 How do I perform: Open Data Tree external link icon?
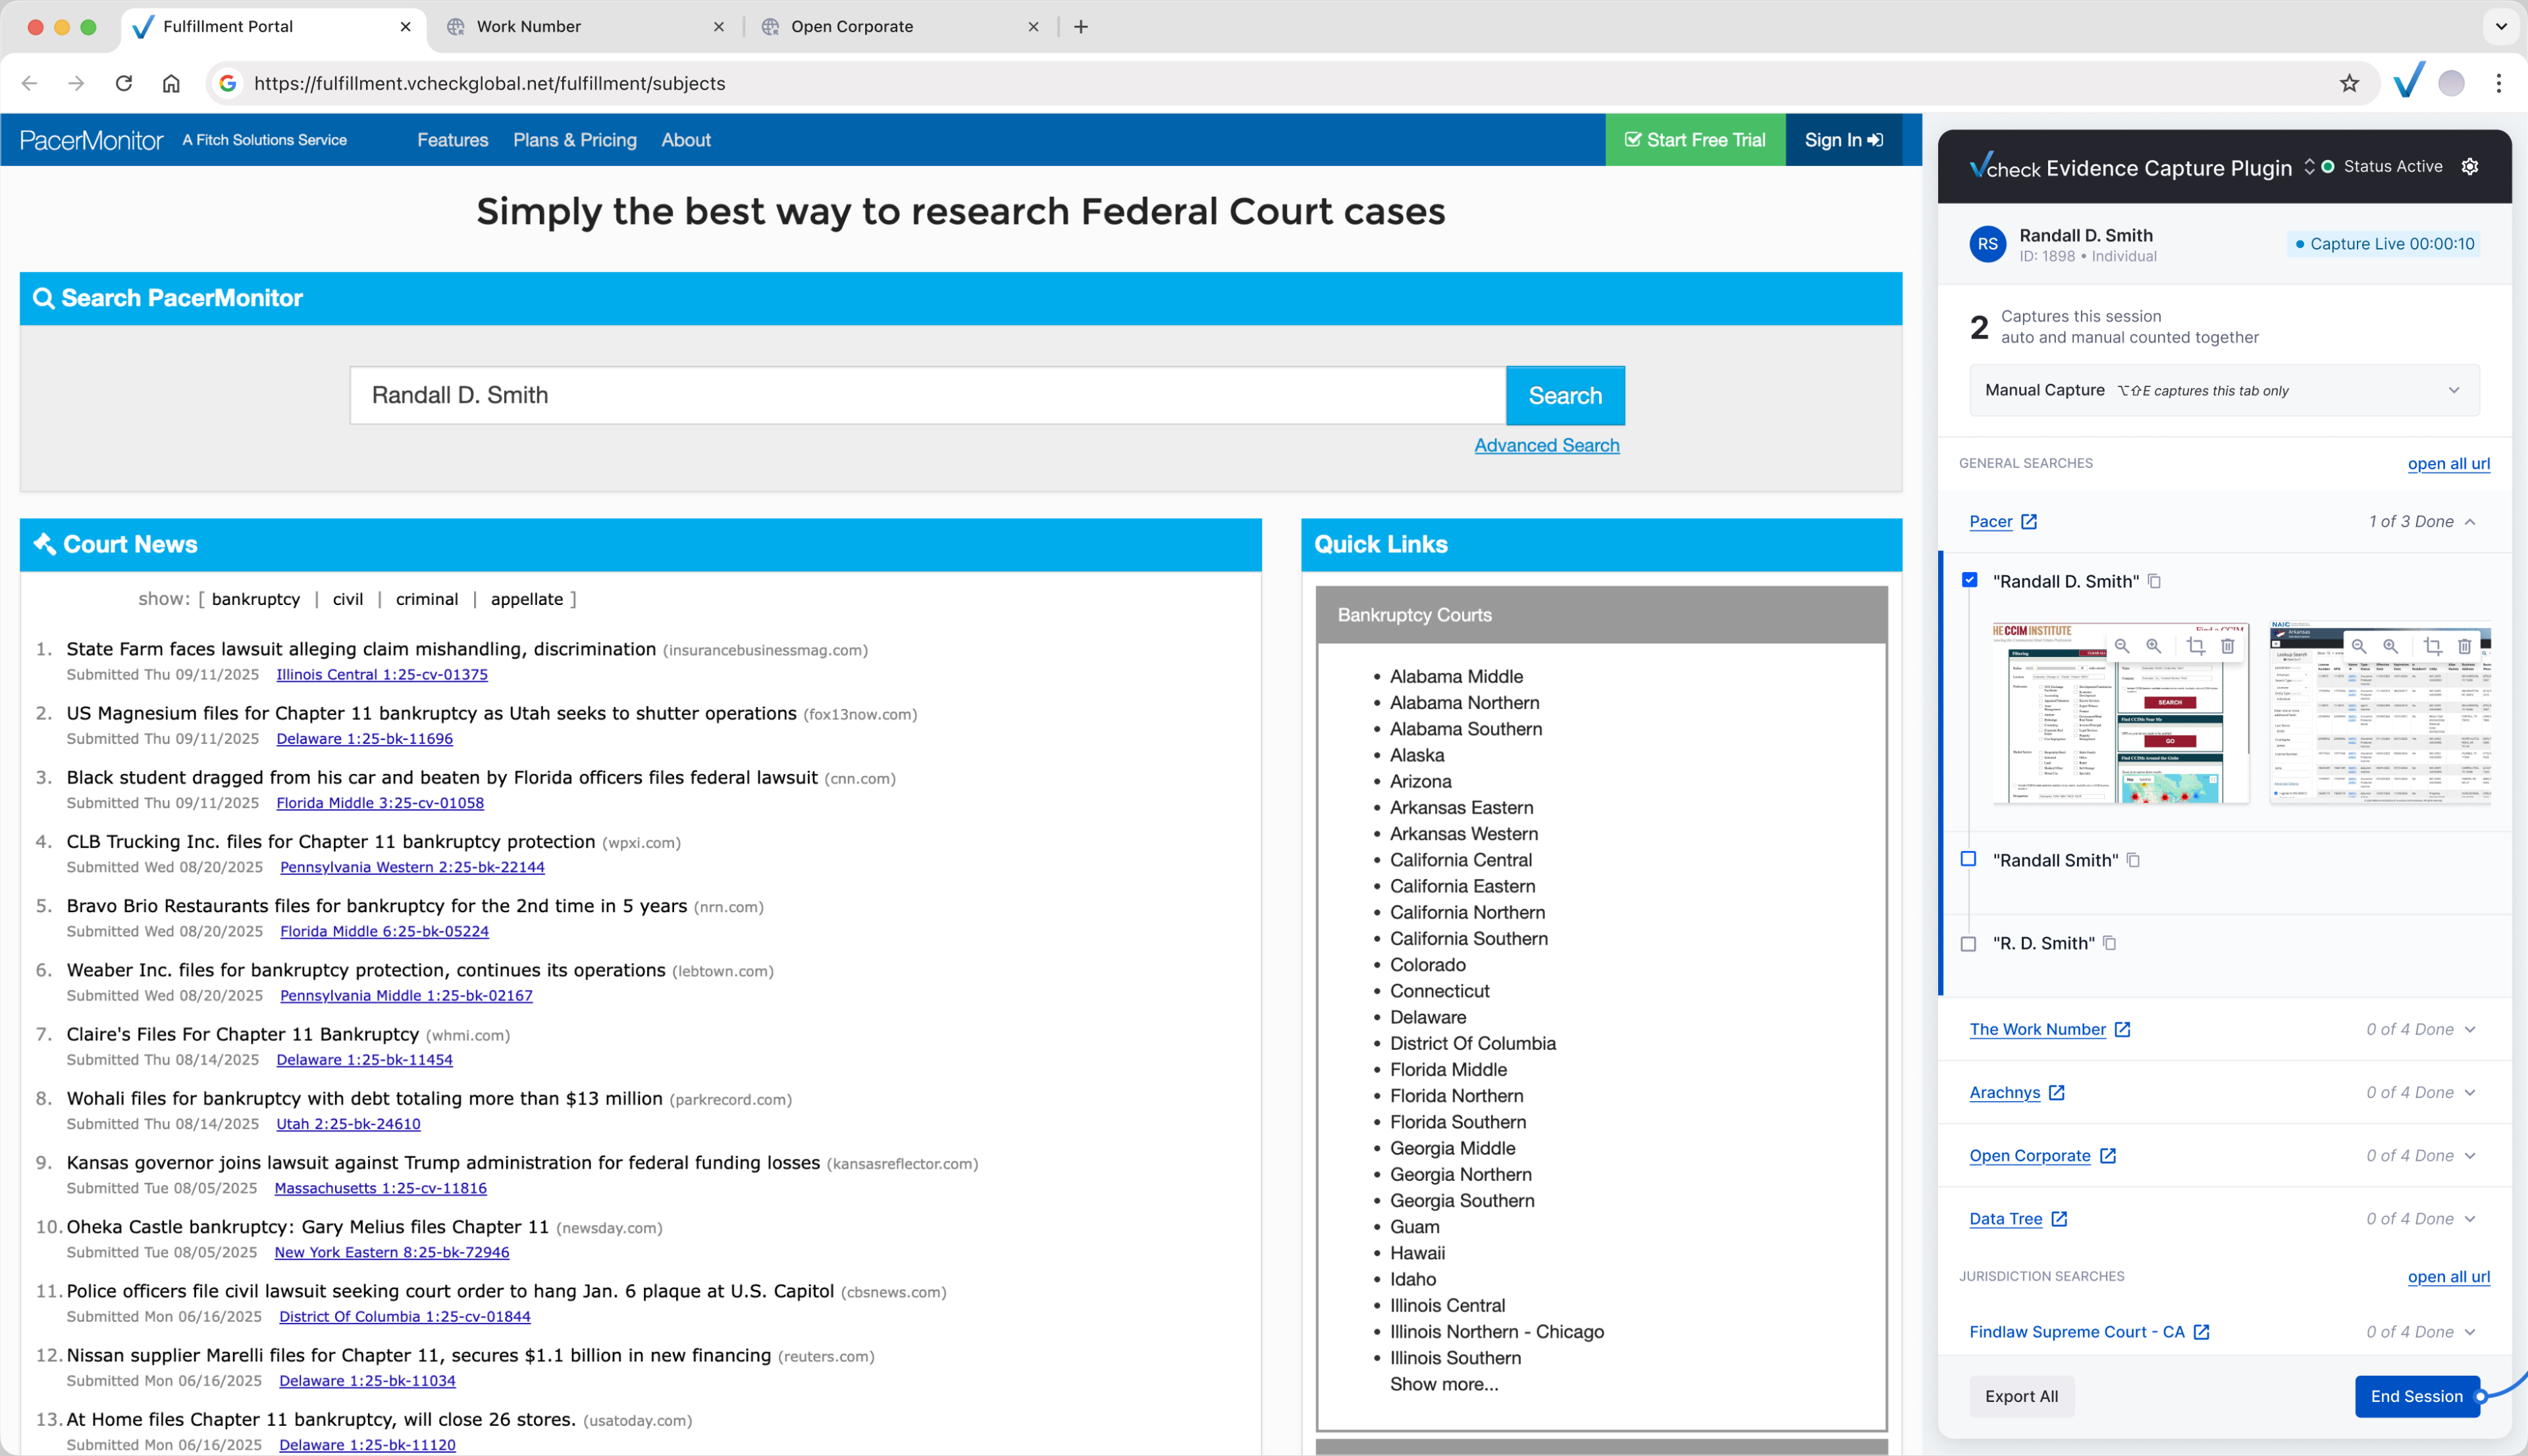2060,1219
